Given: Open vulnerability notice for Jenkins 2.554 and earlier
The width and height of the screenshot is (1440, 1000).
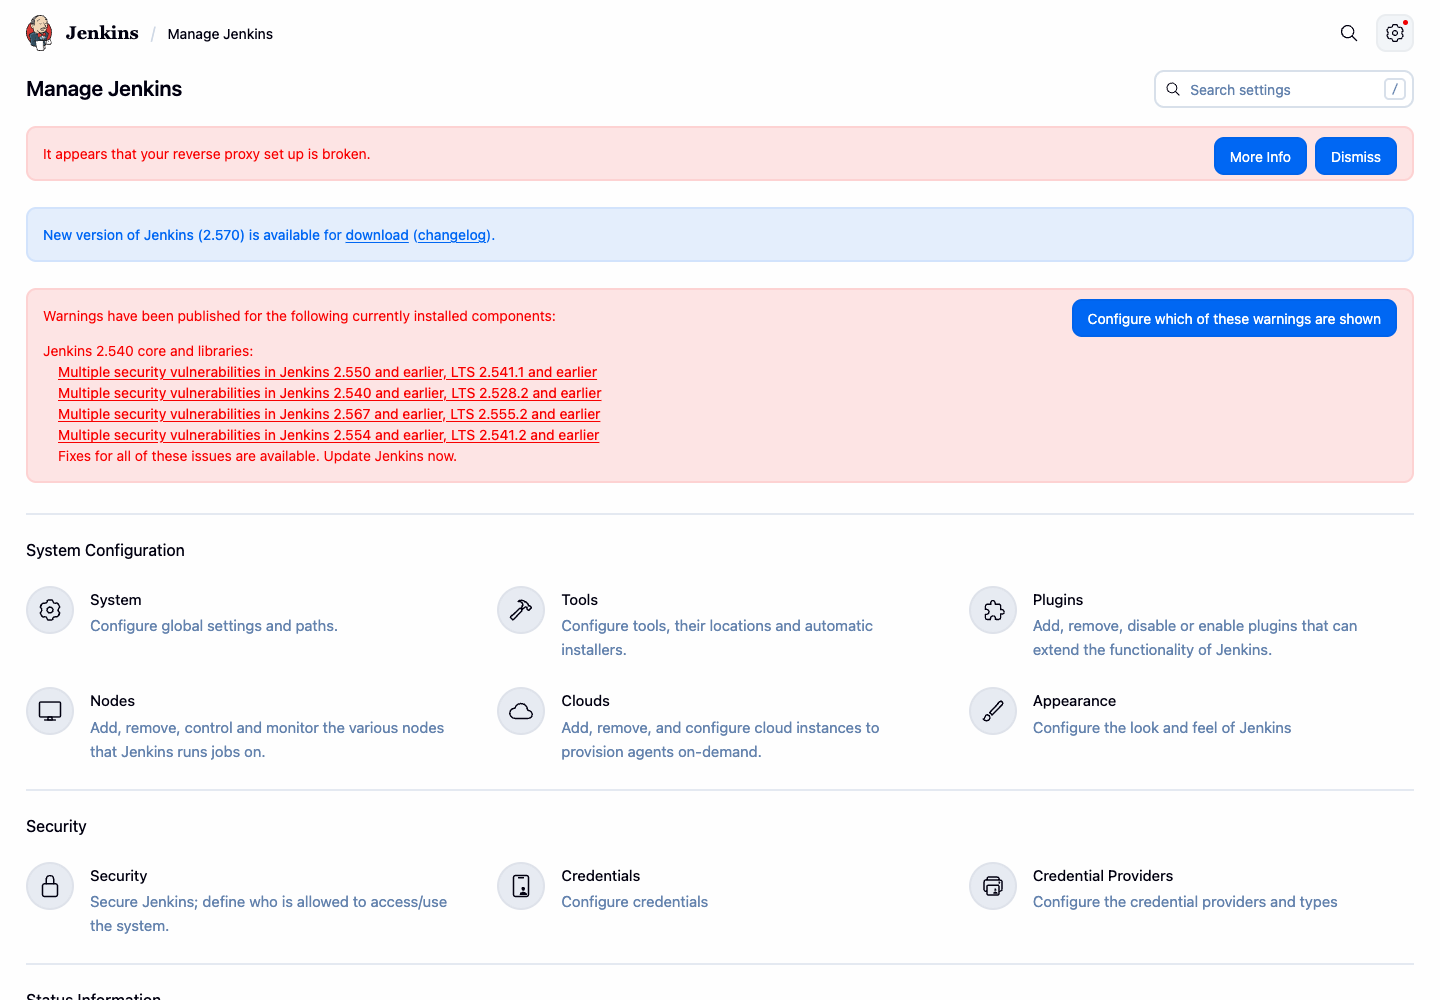Looking at the screenshot, I should tap(329, 435).
